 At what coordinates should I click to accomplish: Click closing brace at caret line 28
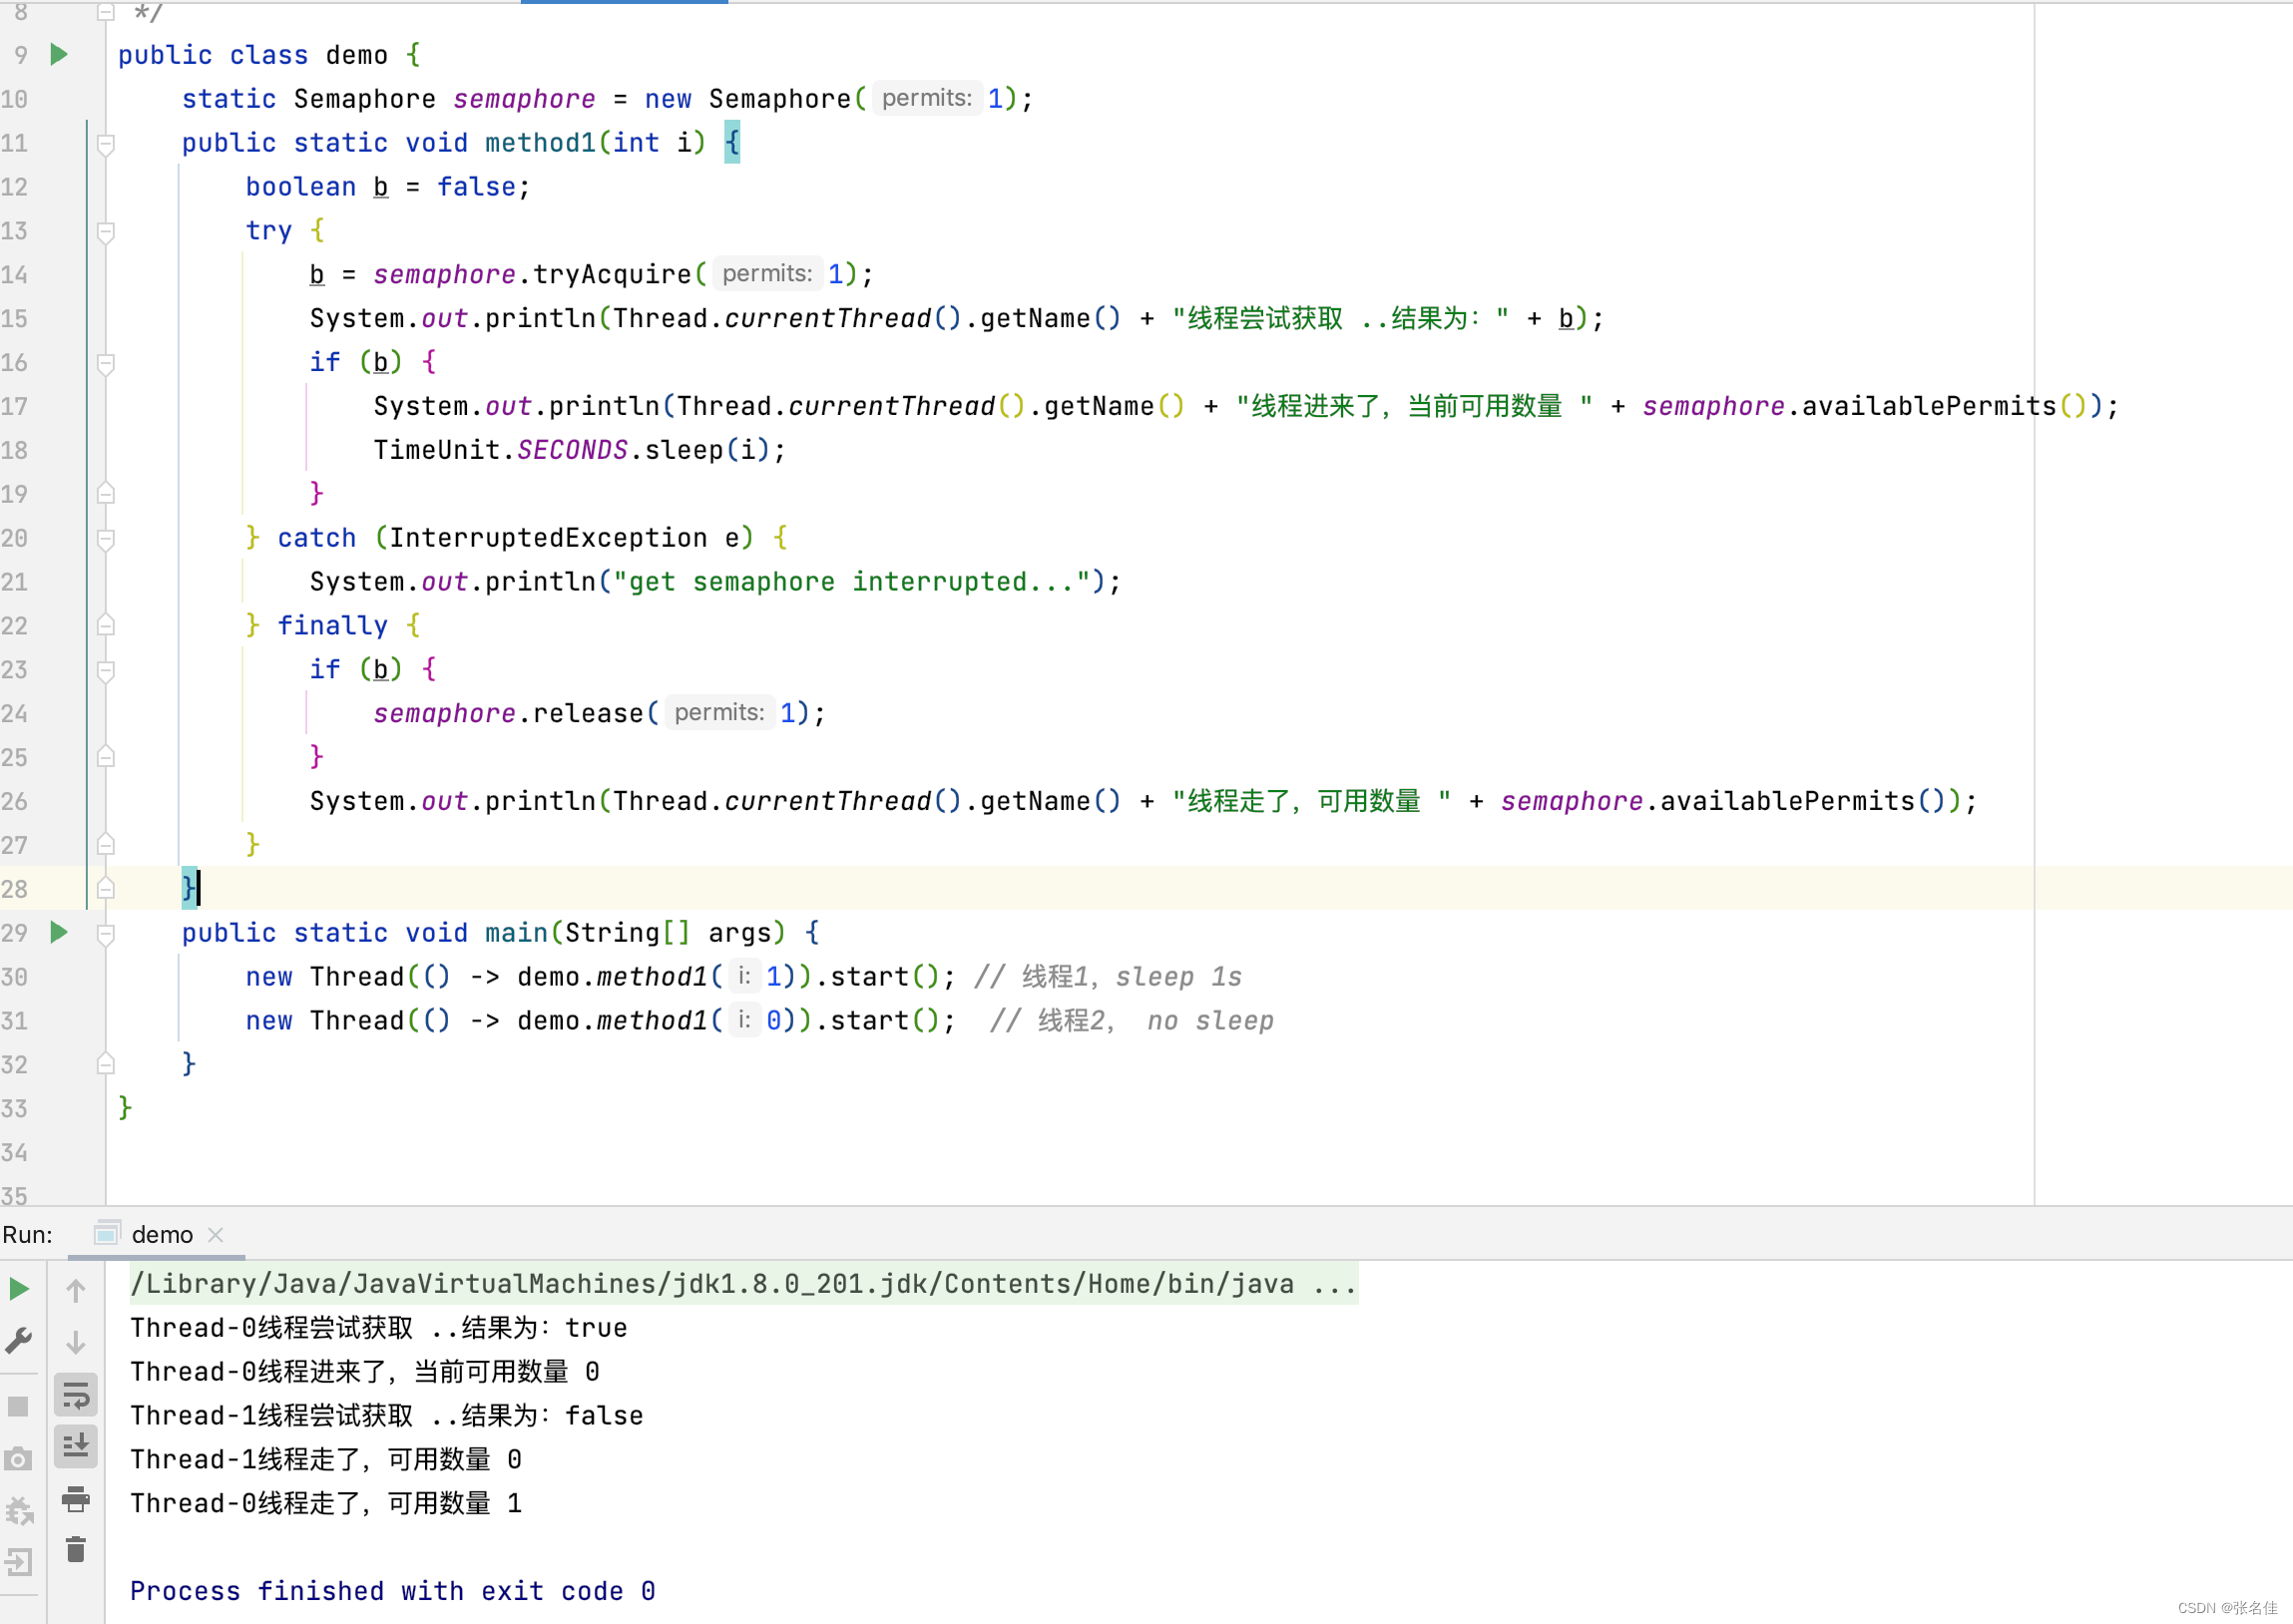(189, 888)
